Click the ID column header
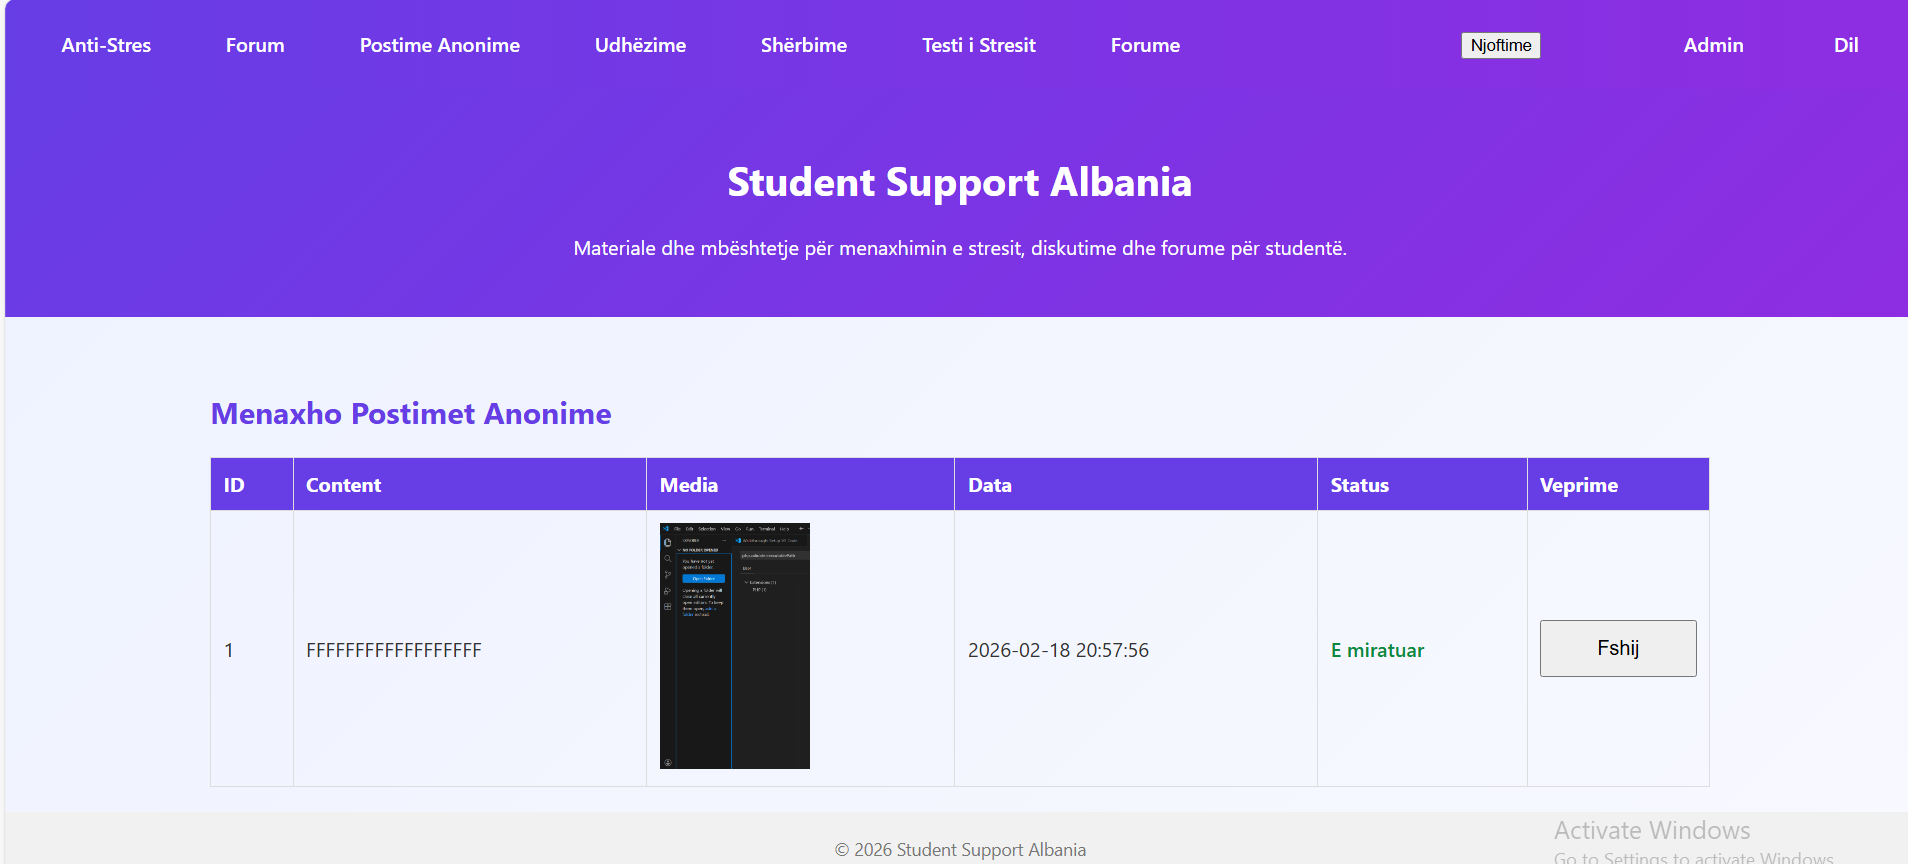This screenshot has height=864, width=1908. click(234, 485)
